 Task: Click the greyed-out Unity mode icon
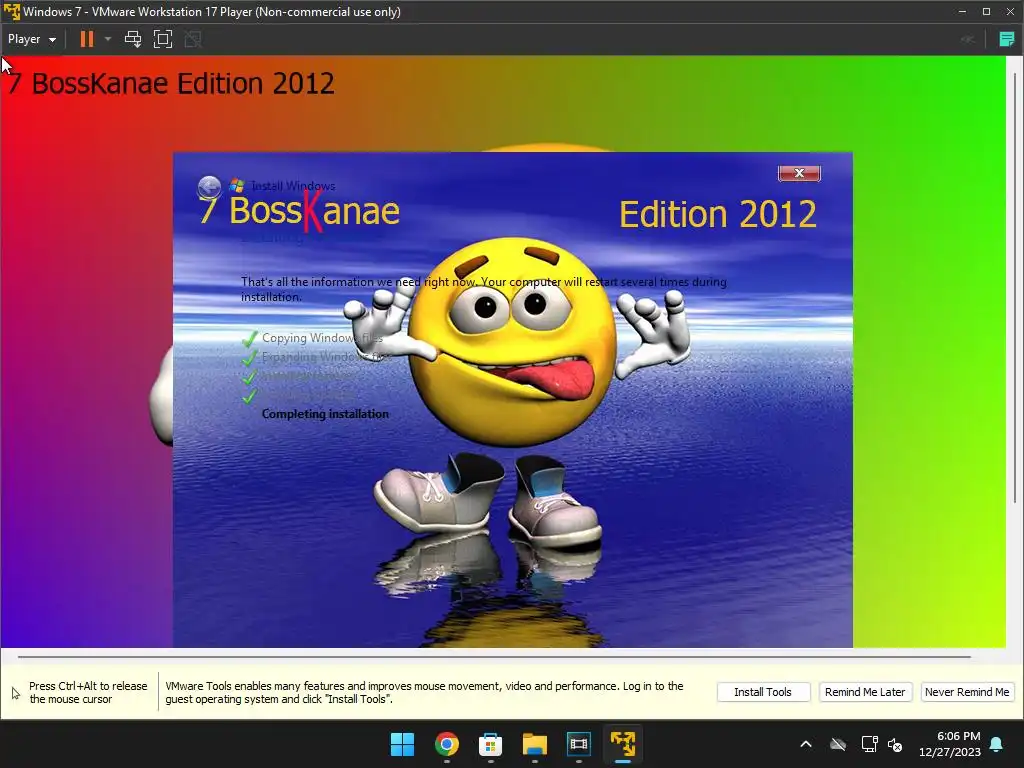point(193,39)
